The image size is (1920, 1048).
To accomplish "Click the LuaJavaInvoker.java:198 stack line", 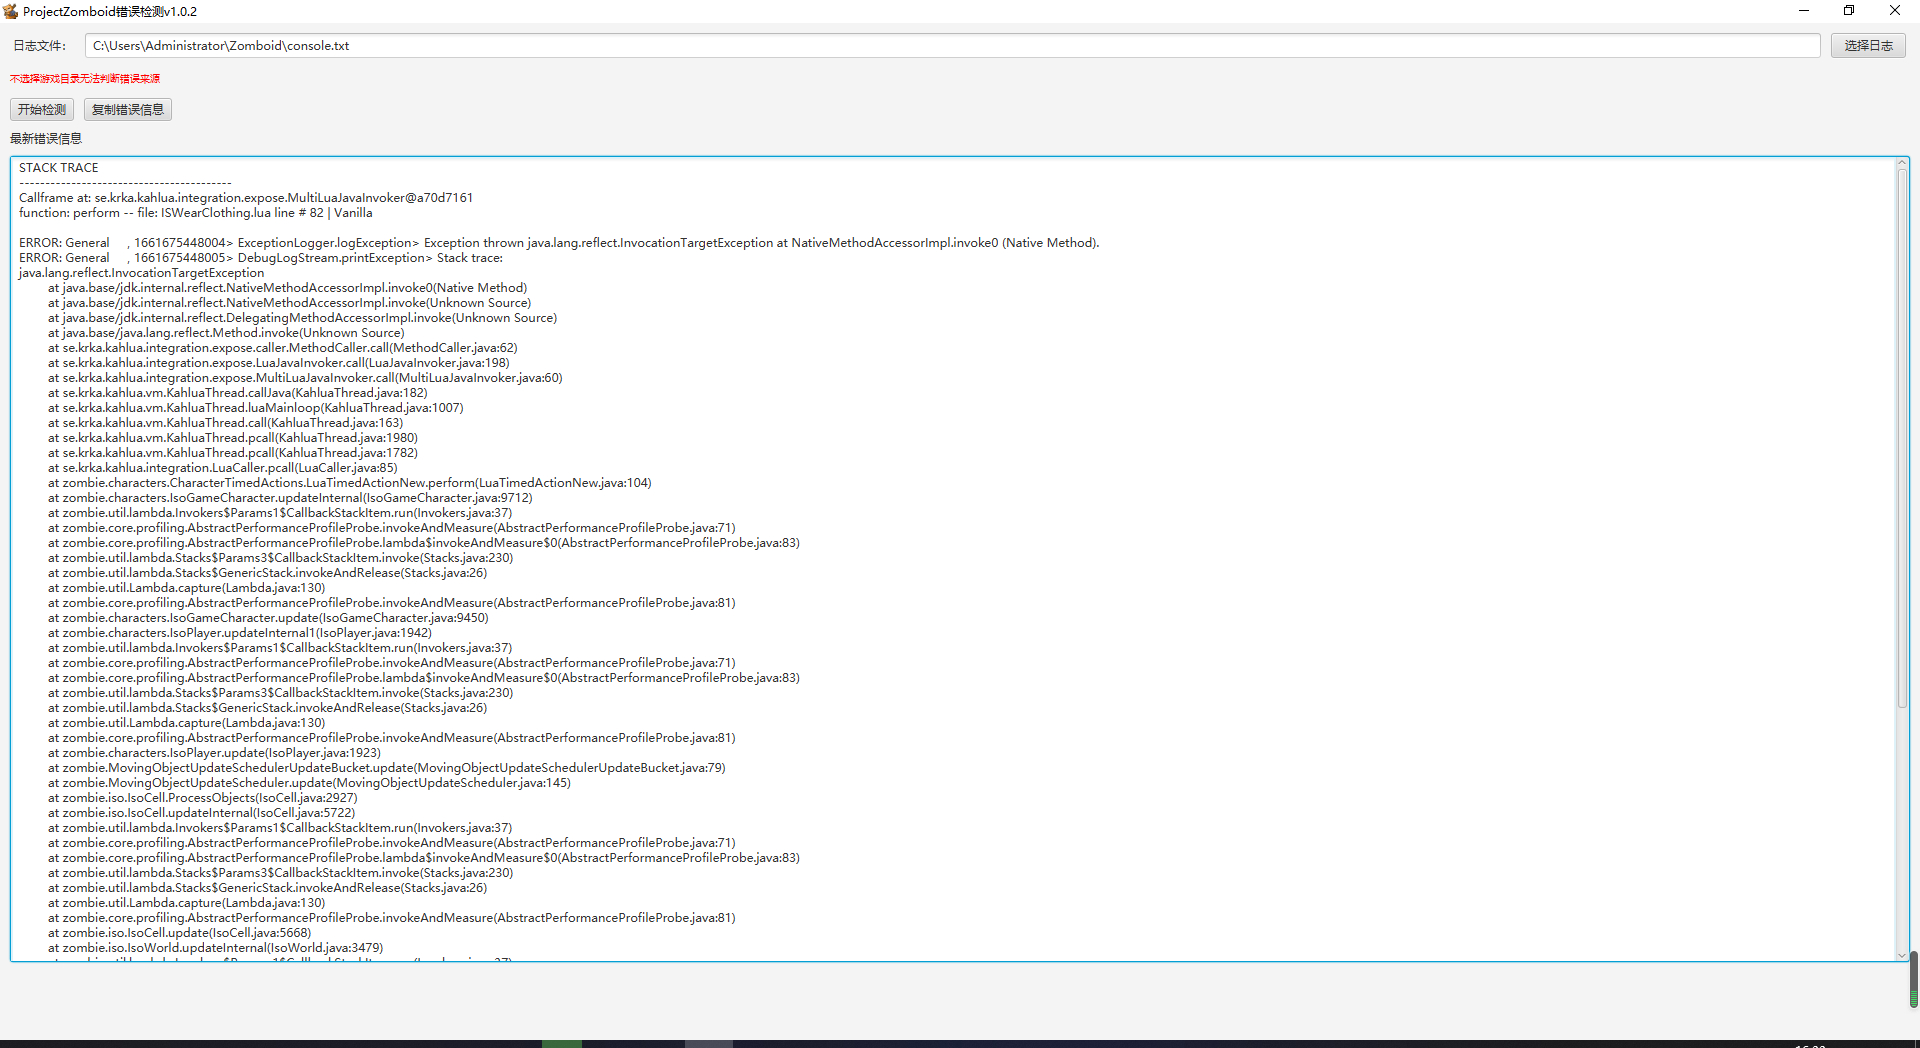I will tap(279, 363).
